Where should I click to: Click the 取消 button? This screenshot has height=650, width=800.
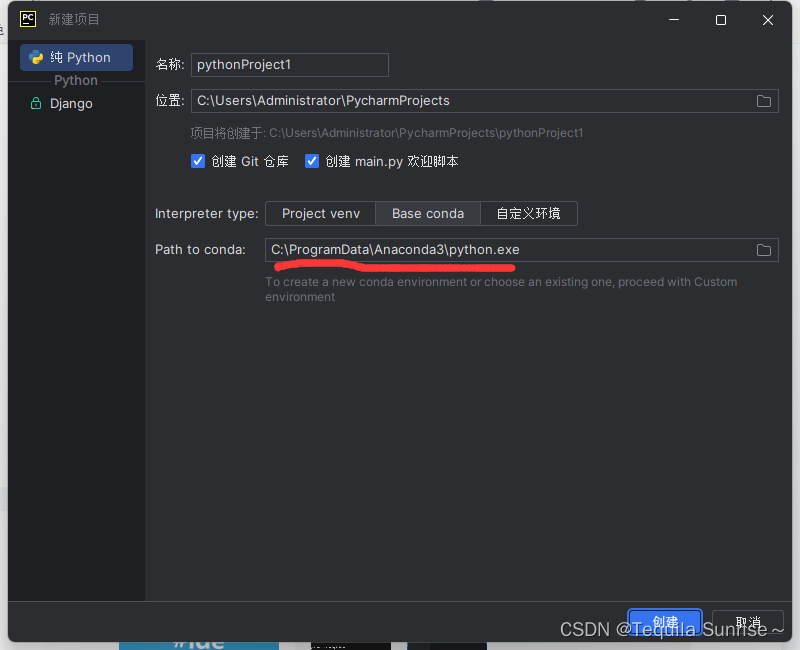(747, 621)
